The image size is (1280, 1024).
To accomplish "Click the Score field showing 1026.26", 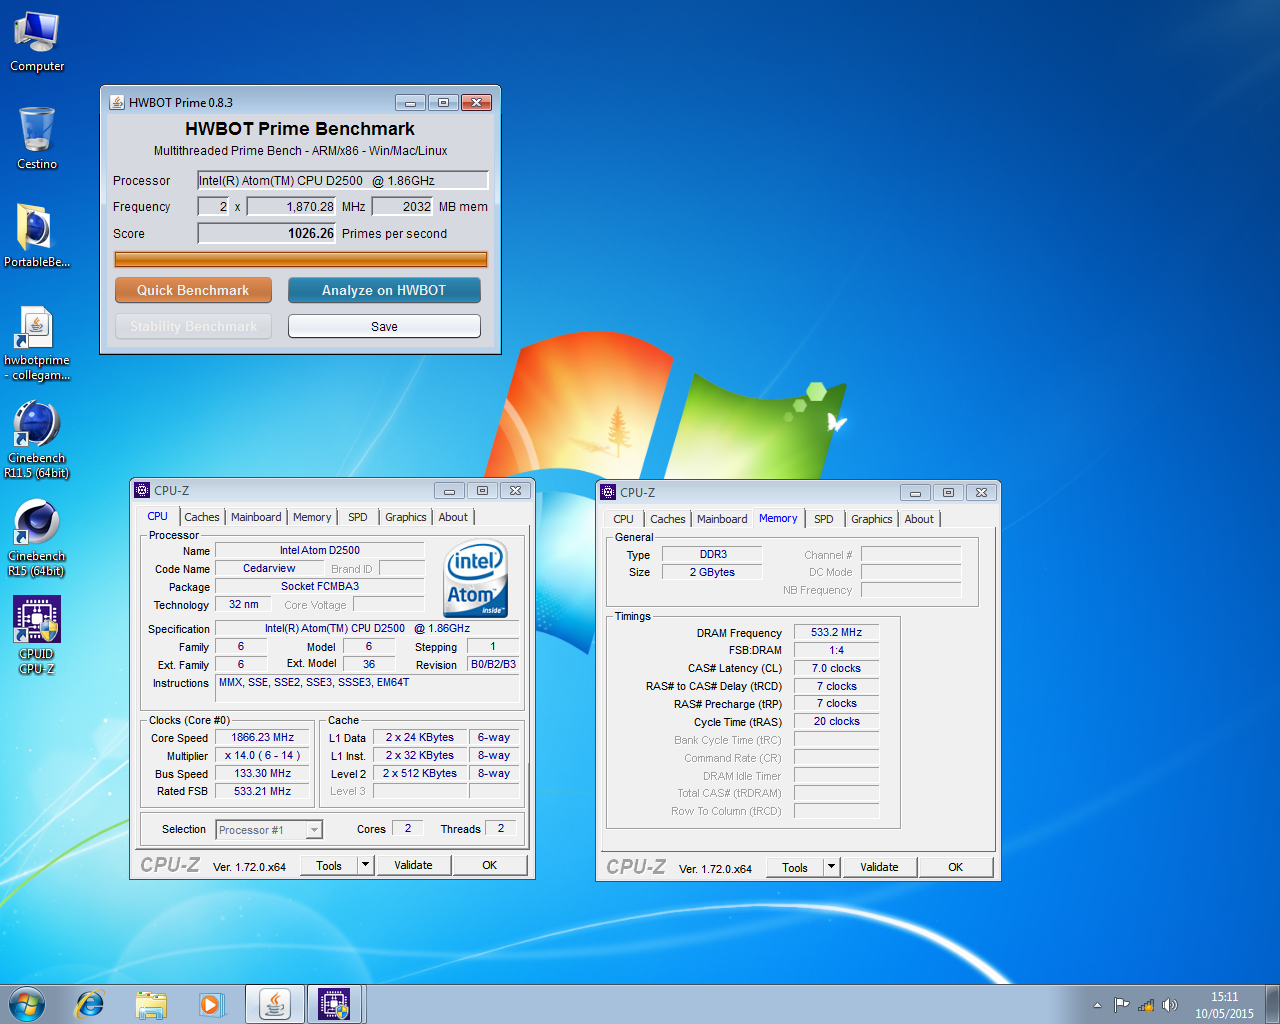I will click(267, 233).
